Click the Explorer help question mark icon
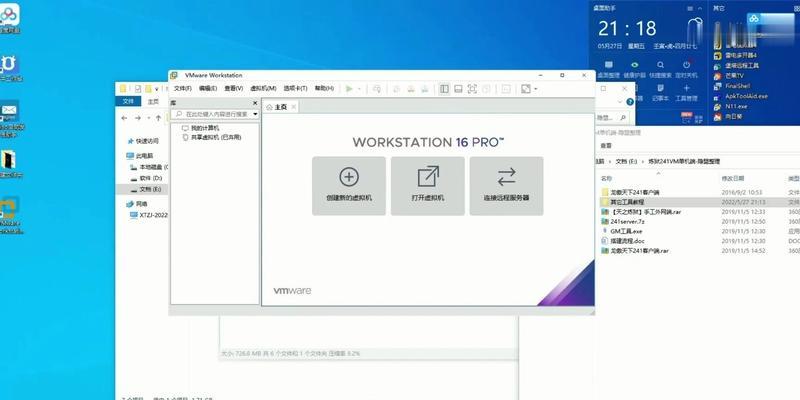Image resolution: width=800 pixels, height=400 pixels. (x=631, y=102)
